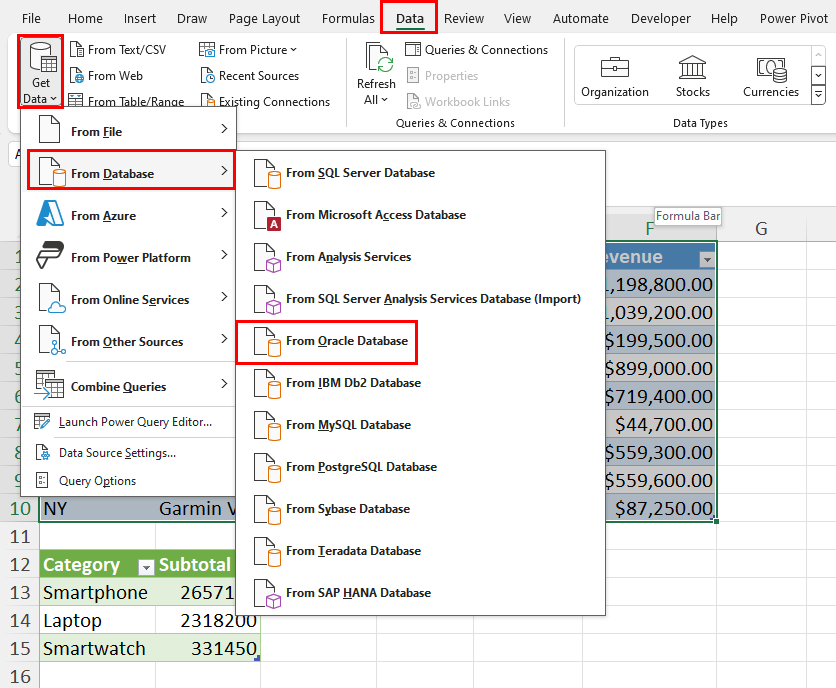
Task: Choose From PostgreSQL Database
Action: coord(420,467)
